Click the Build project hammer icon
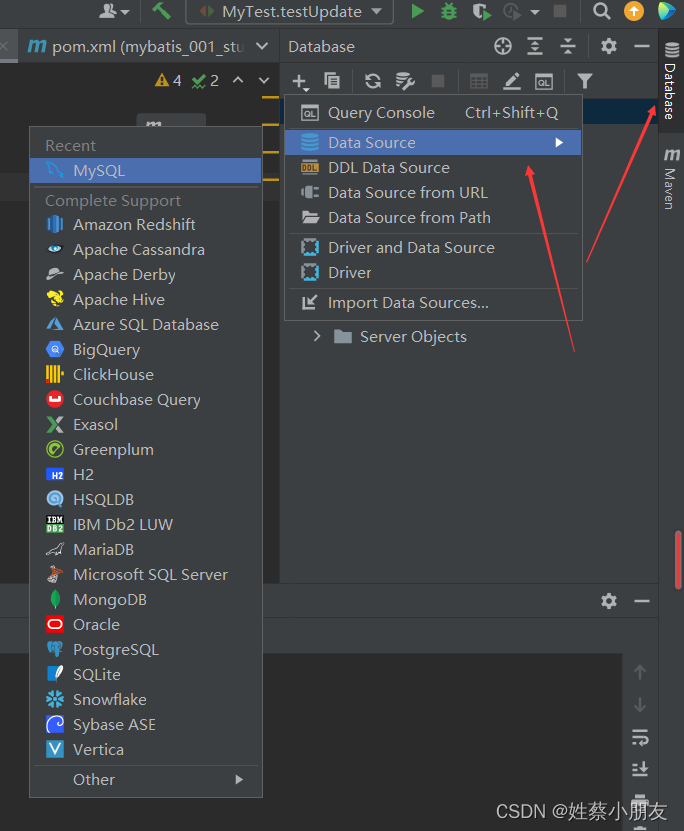Viewport: 684px width, 831px height. tap(161, 11)
